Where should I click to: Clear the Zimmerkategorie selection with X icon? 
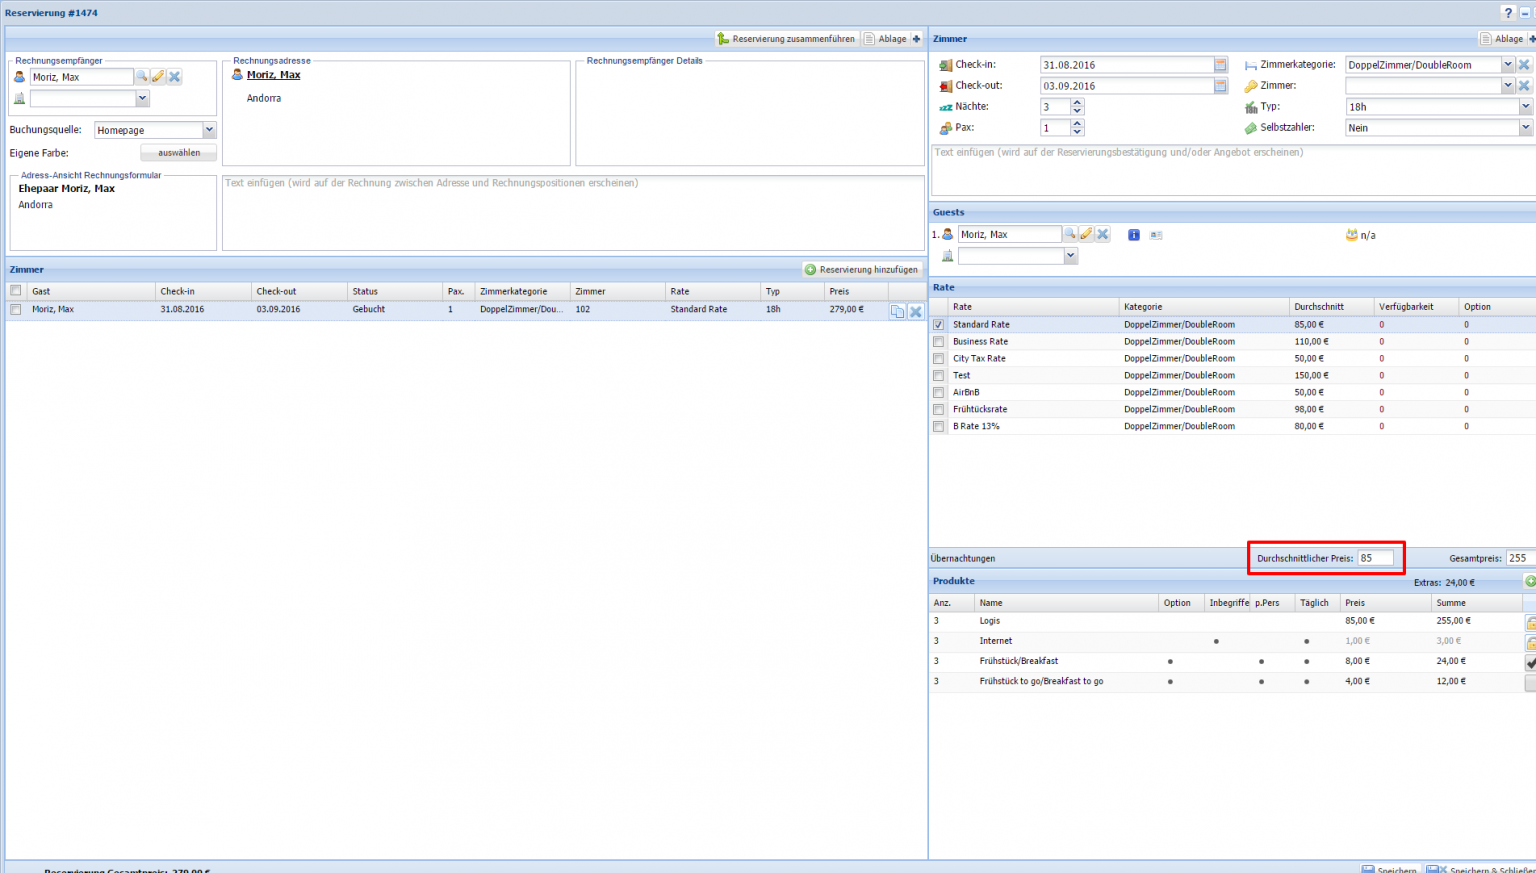click(x=1524, y=65)
